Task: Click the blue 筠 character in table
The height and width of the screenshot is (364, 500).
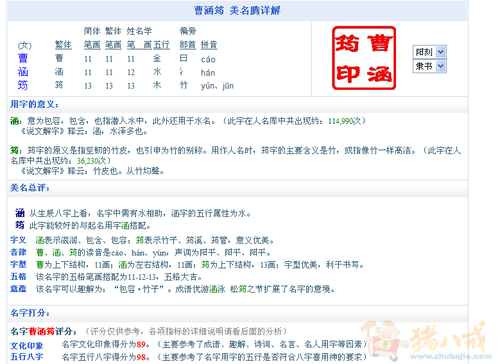Action: 23,85
